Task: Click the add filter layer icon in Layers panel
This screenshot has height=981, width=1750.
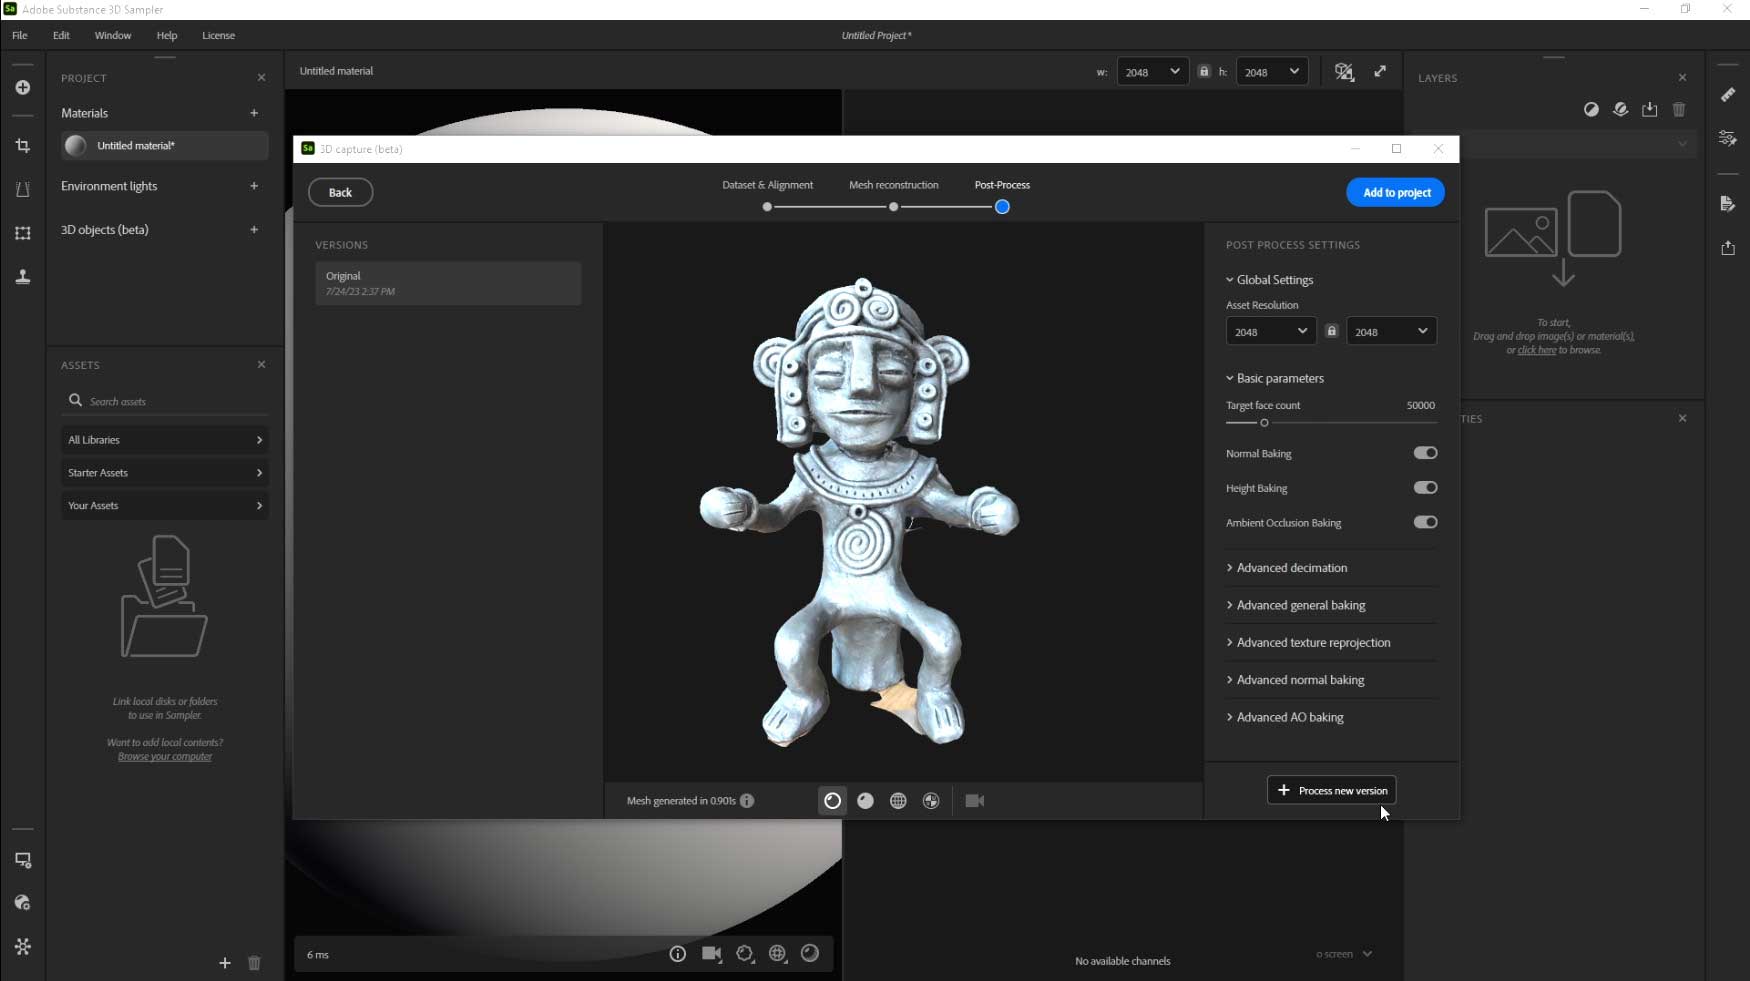Action: tap(1620, 109)
